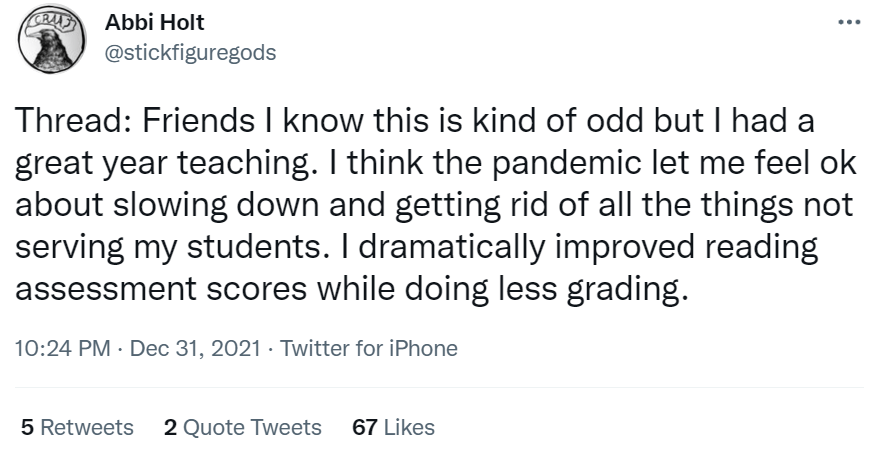Open the tweet's three-dot More menu

point(849,23)
